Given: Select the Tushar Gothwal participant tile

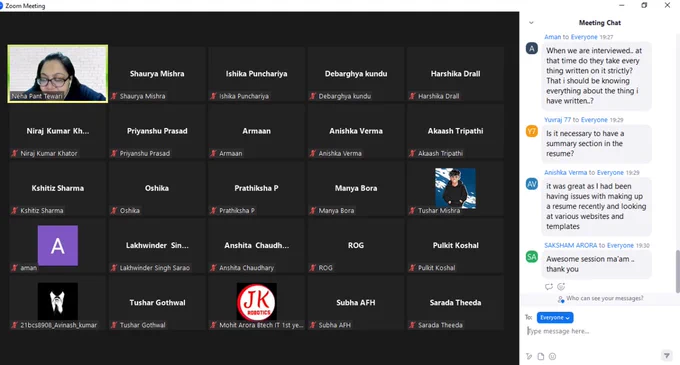Looking at the screenshot, I should point(157,303).
